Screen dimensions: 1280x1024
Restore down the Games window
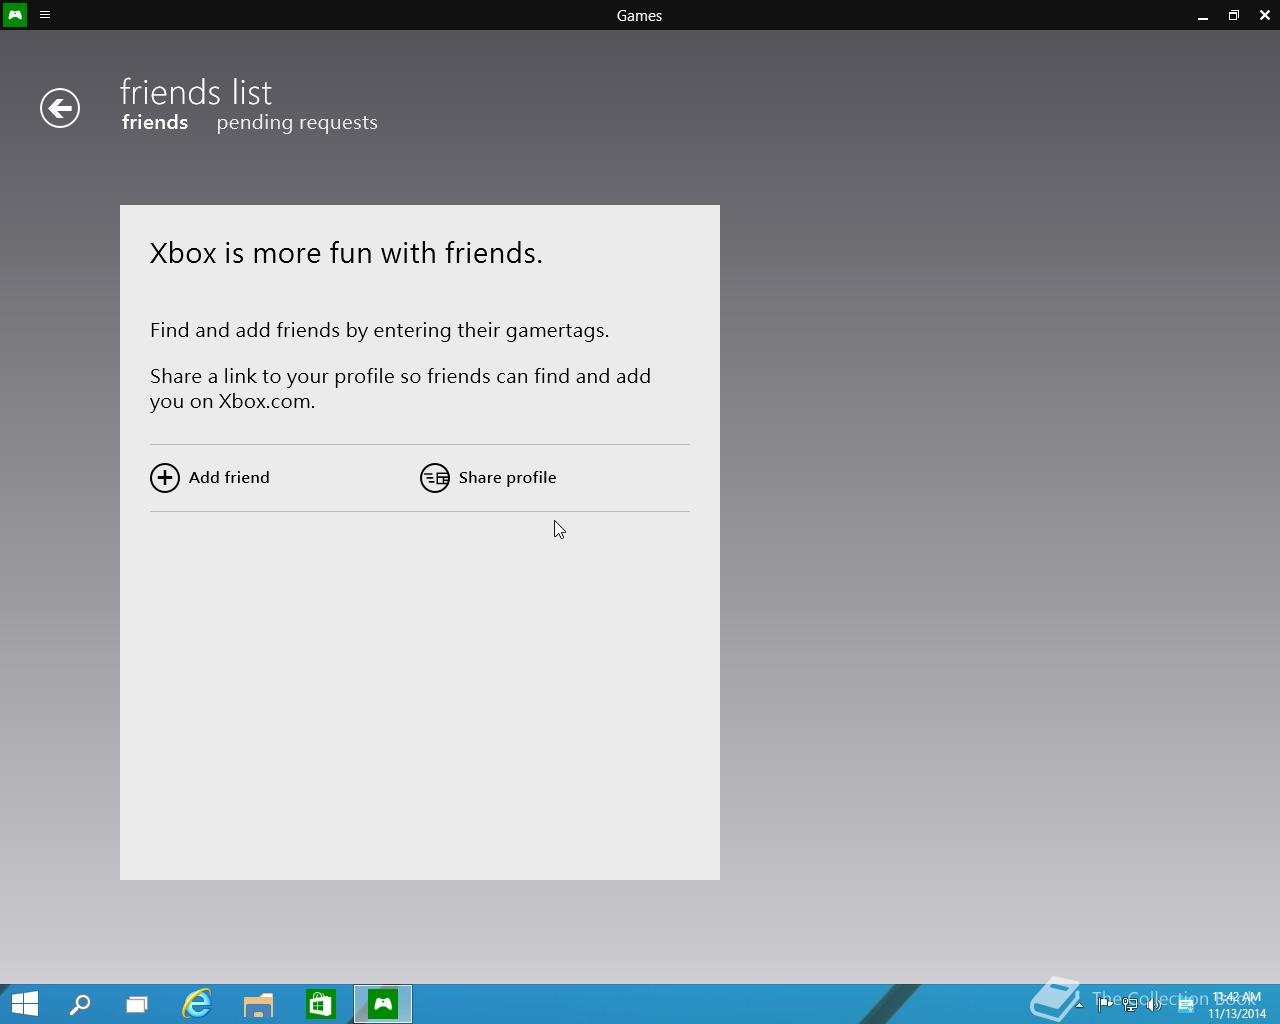click(1234, 15)
